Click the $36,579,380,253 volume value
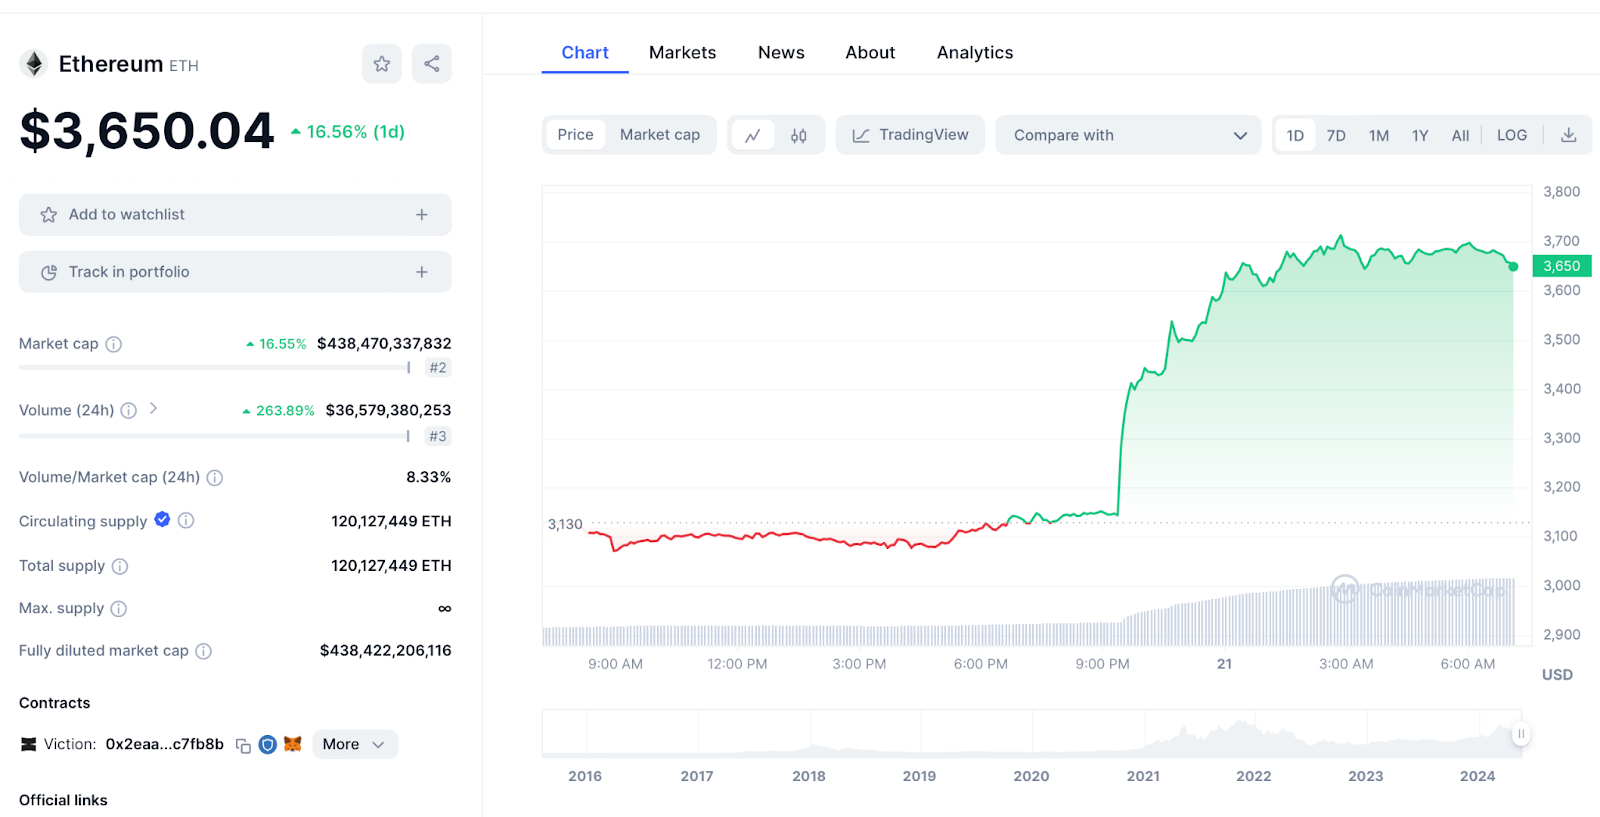Viewport: 1600px width, 817px height. (388, 410)
